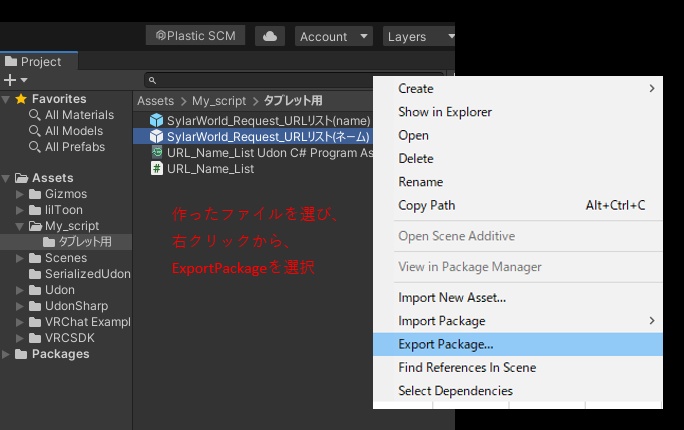Click the VRCSDK folder icon

35,338
